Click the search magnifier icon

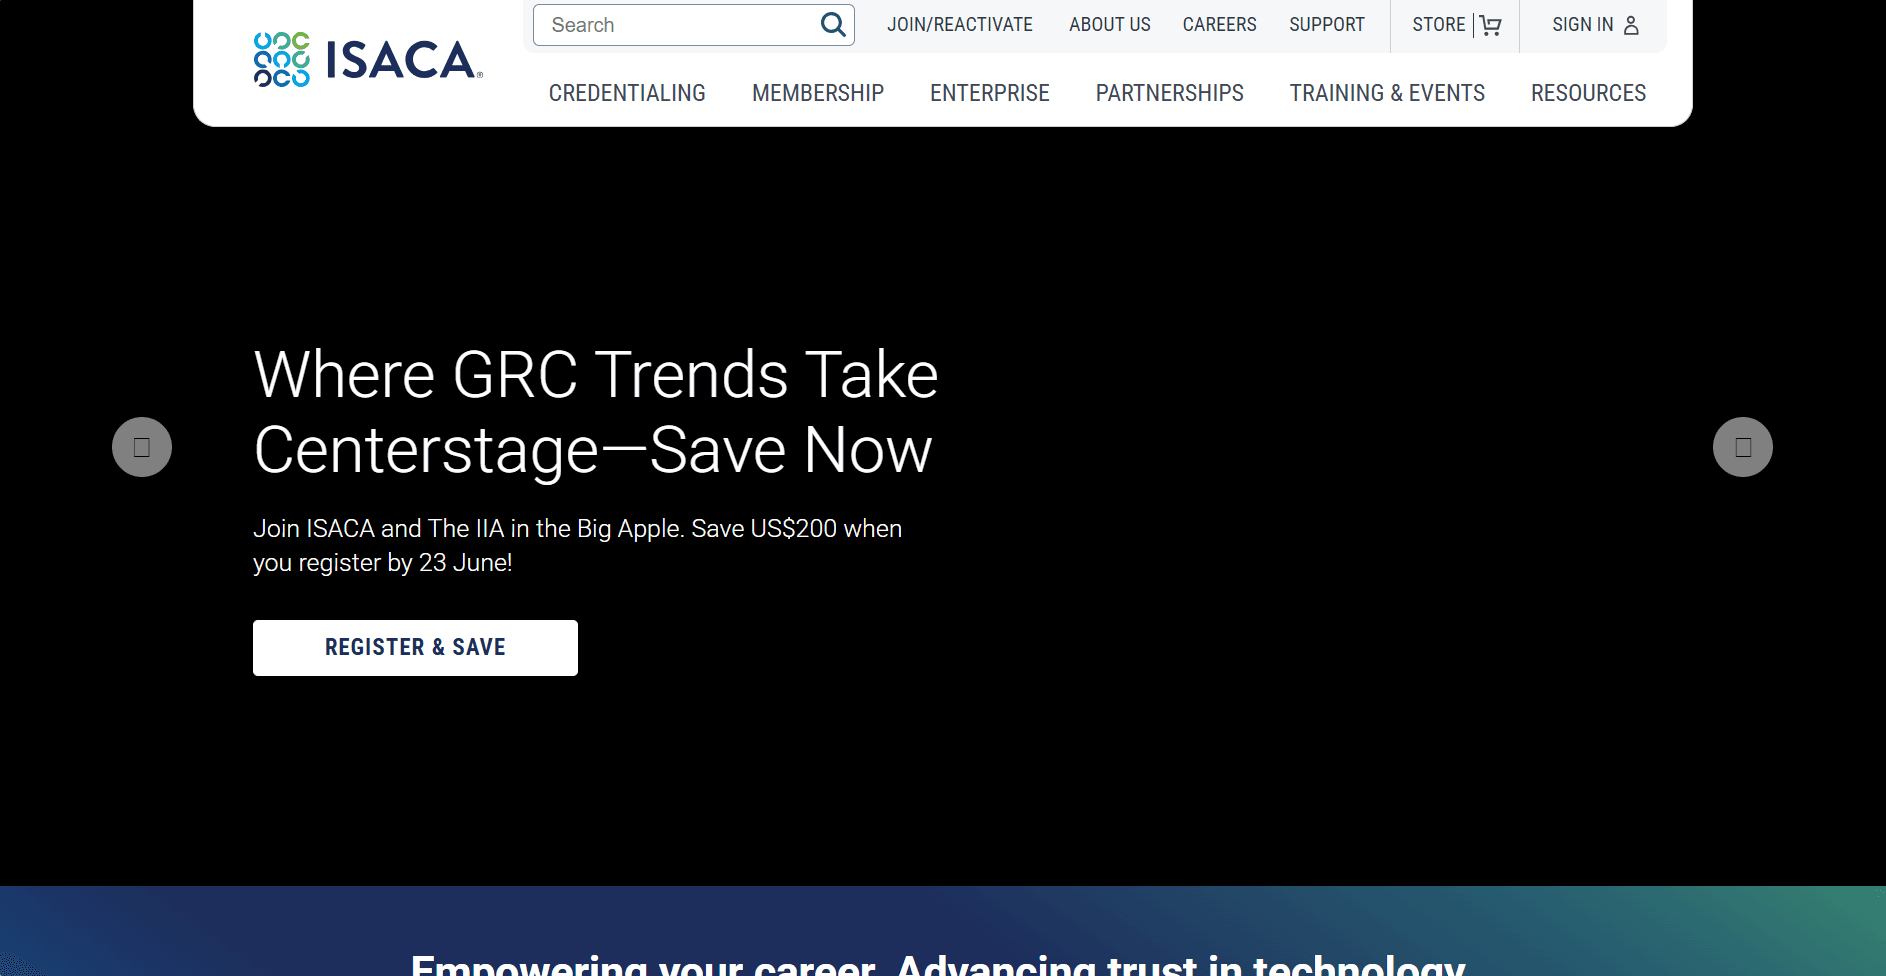(833, 24)
